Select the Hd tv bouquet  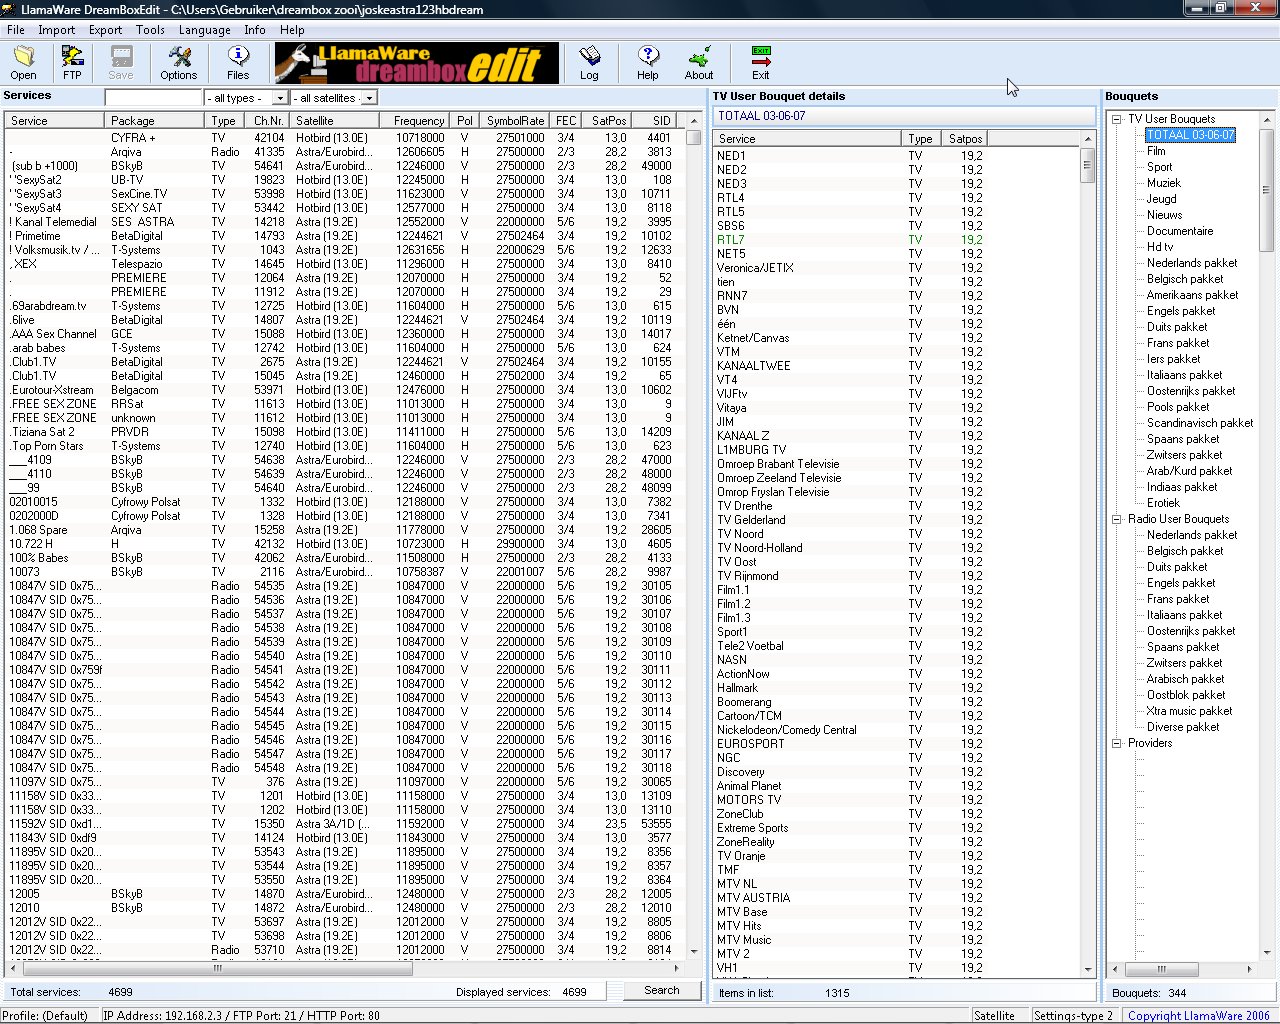tap(1160, 247)
